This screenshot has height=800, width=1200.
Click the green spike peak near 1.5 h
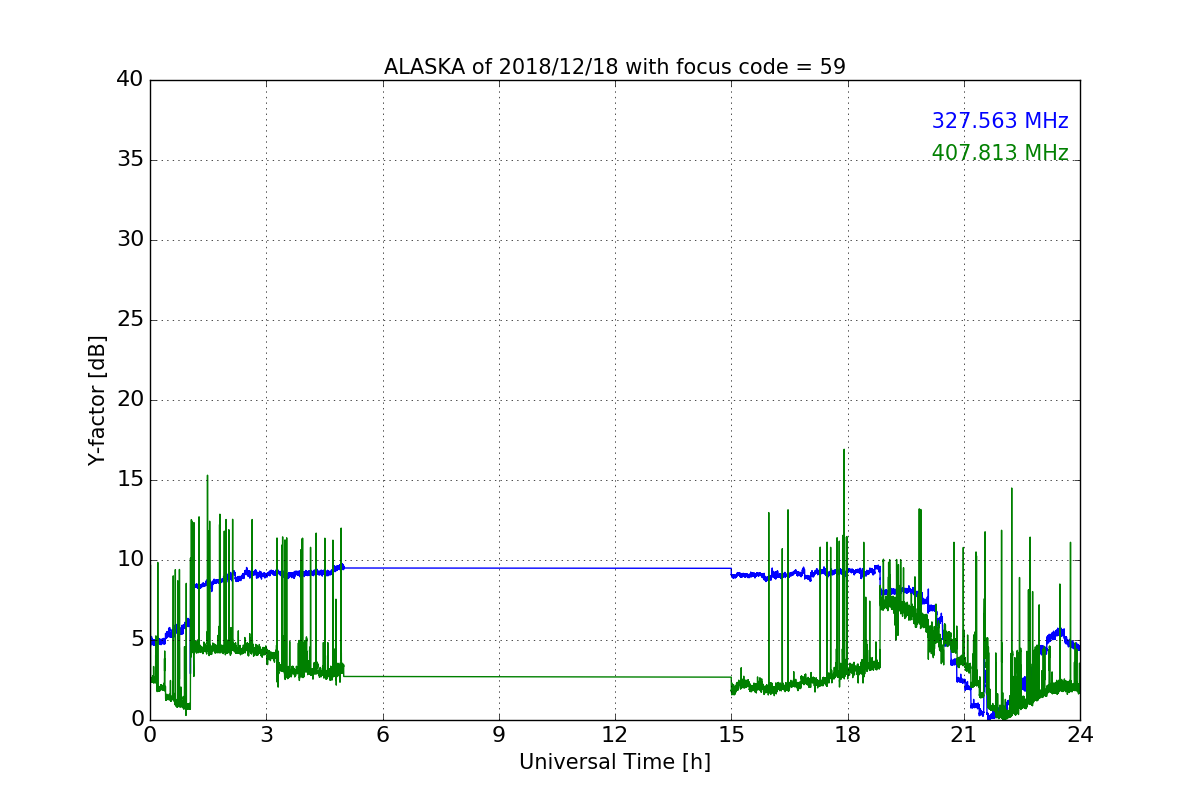pos(207,478)
